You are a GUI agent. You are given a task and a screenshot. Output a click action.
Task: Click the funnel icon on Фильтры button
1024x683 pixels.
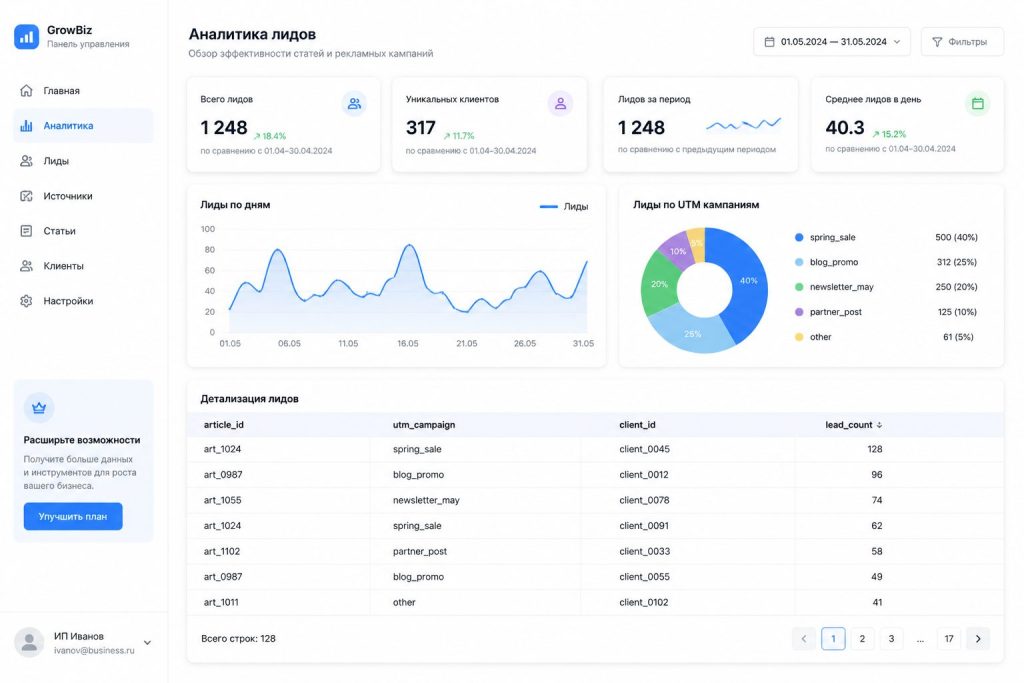click(x=937, y=42)
